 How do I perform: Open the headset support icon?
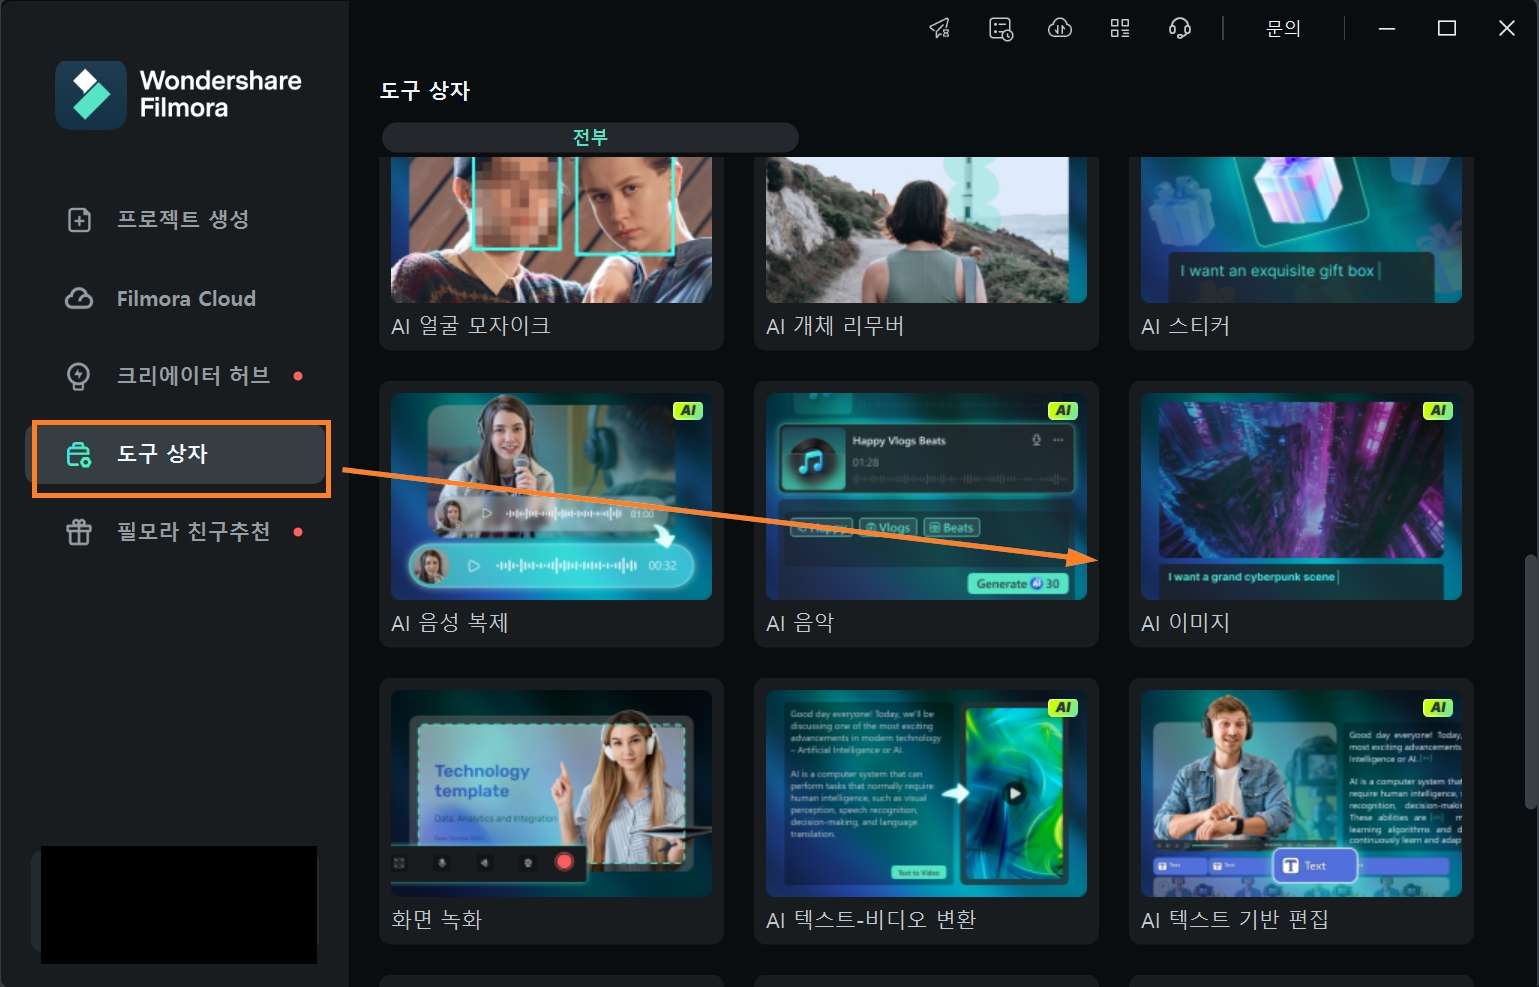[1180, 28]
